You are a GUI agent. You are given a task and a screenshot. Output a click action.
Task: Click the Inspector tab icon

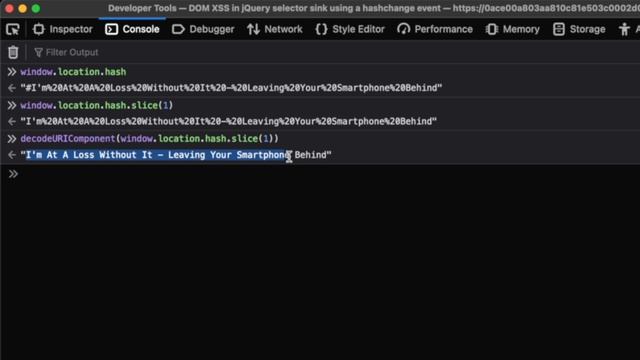[39, 29]
